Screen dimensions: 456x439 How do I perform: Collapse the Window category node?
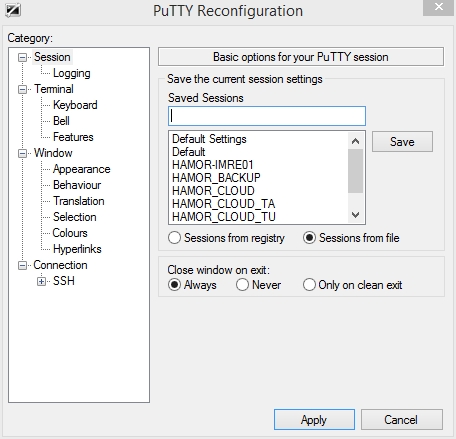click(22, 153)
